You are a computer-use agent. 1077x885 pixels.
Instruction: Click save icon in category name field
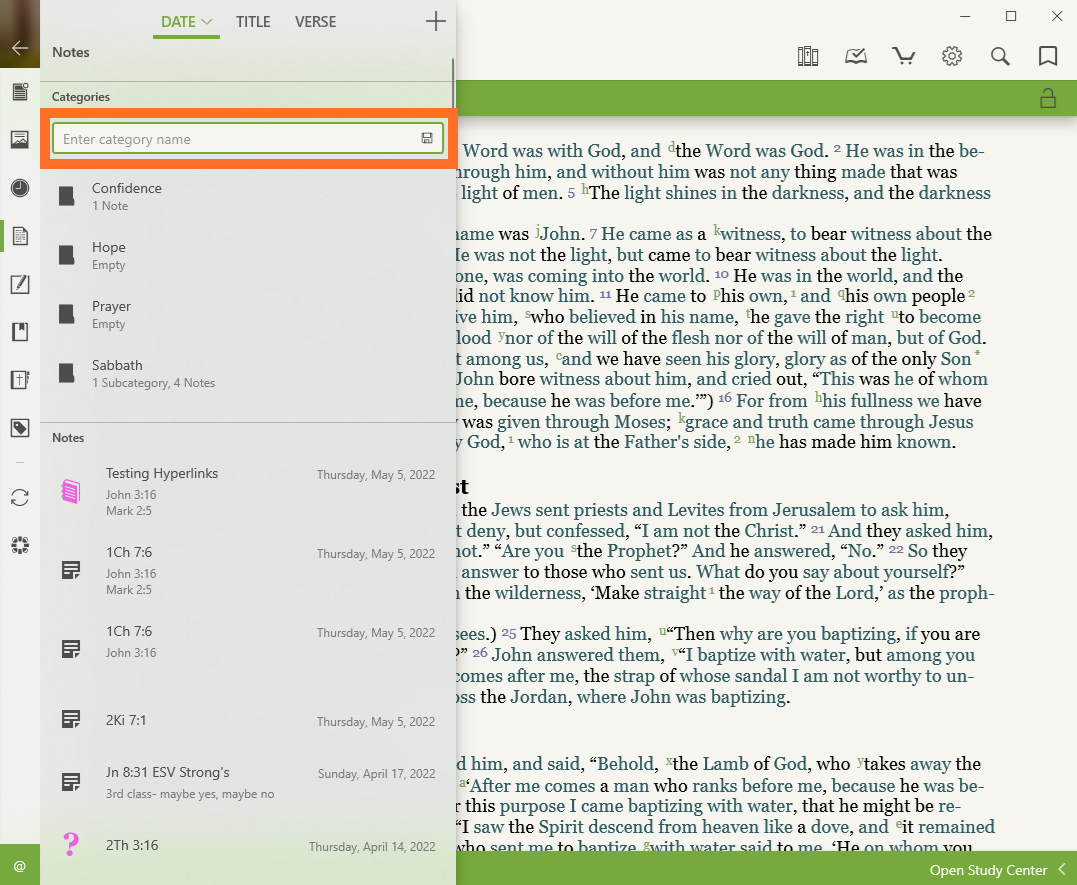click(427, 139)
